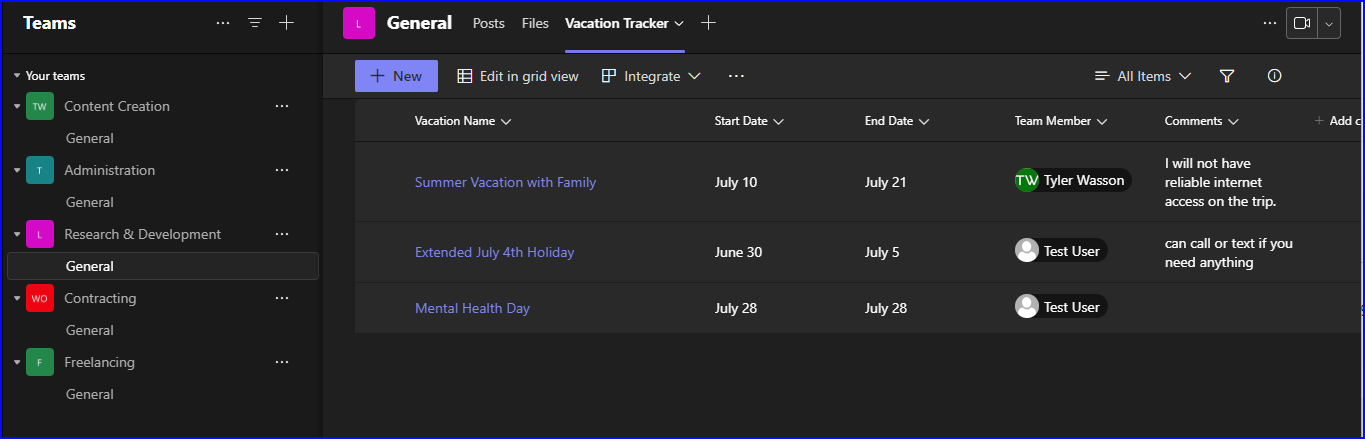Switch to the Files tab
Image resolution: width=1365 pixels, height=439 pixels.
535,23
